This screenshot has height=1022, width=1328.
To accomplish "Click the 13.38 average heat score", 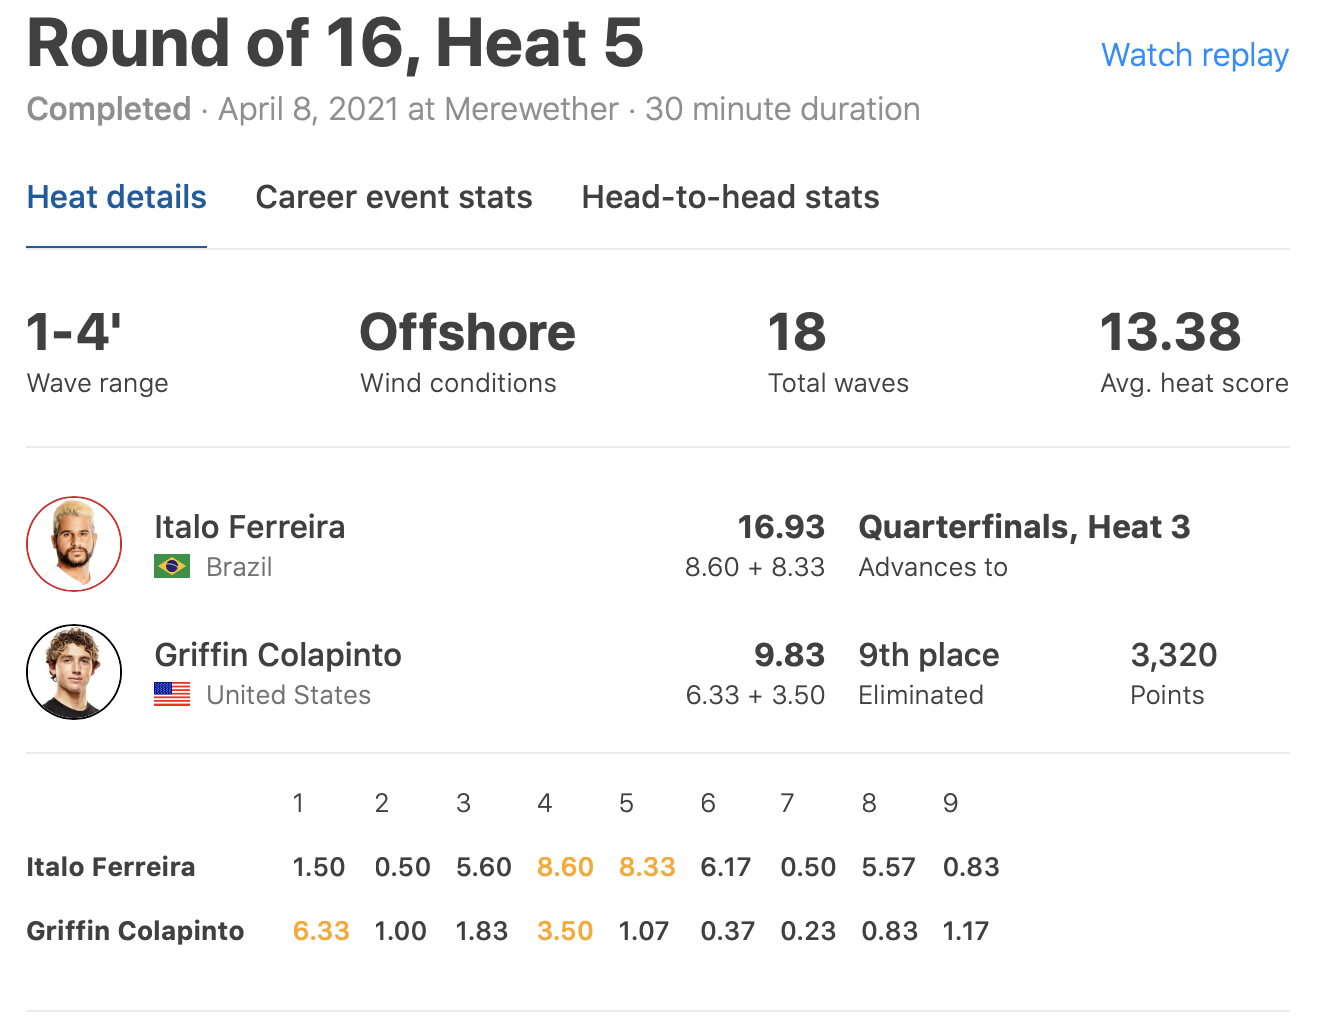I will click(1170, 333).
